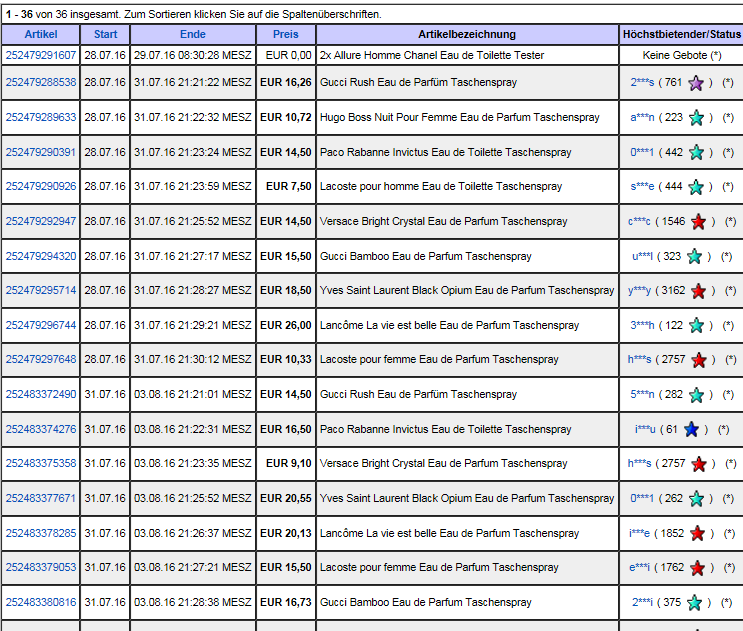Open bidder profile 2***i
The image size is (743, 631).
point(643,602)
